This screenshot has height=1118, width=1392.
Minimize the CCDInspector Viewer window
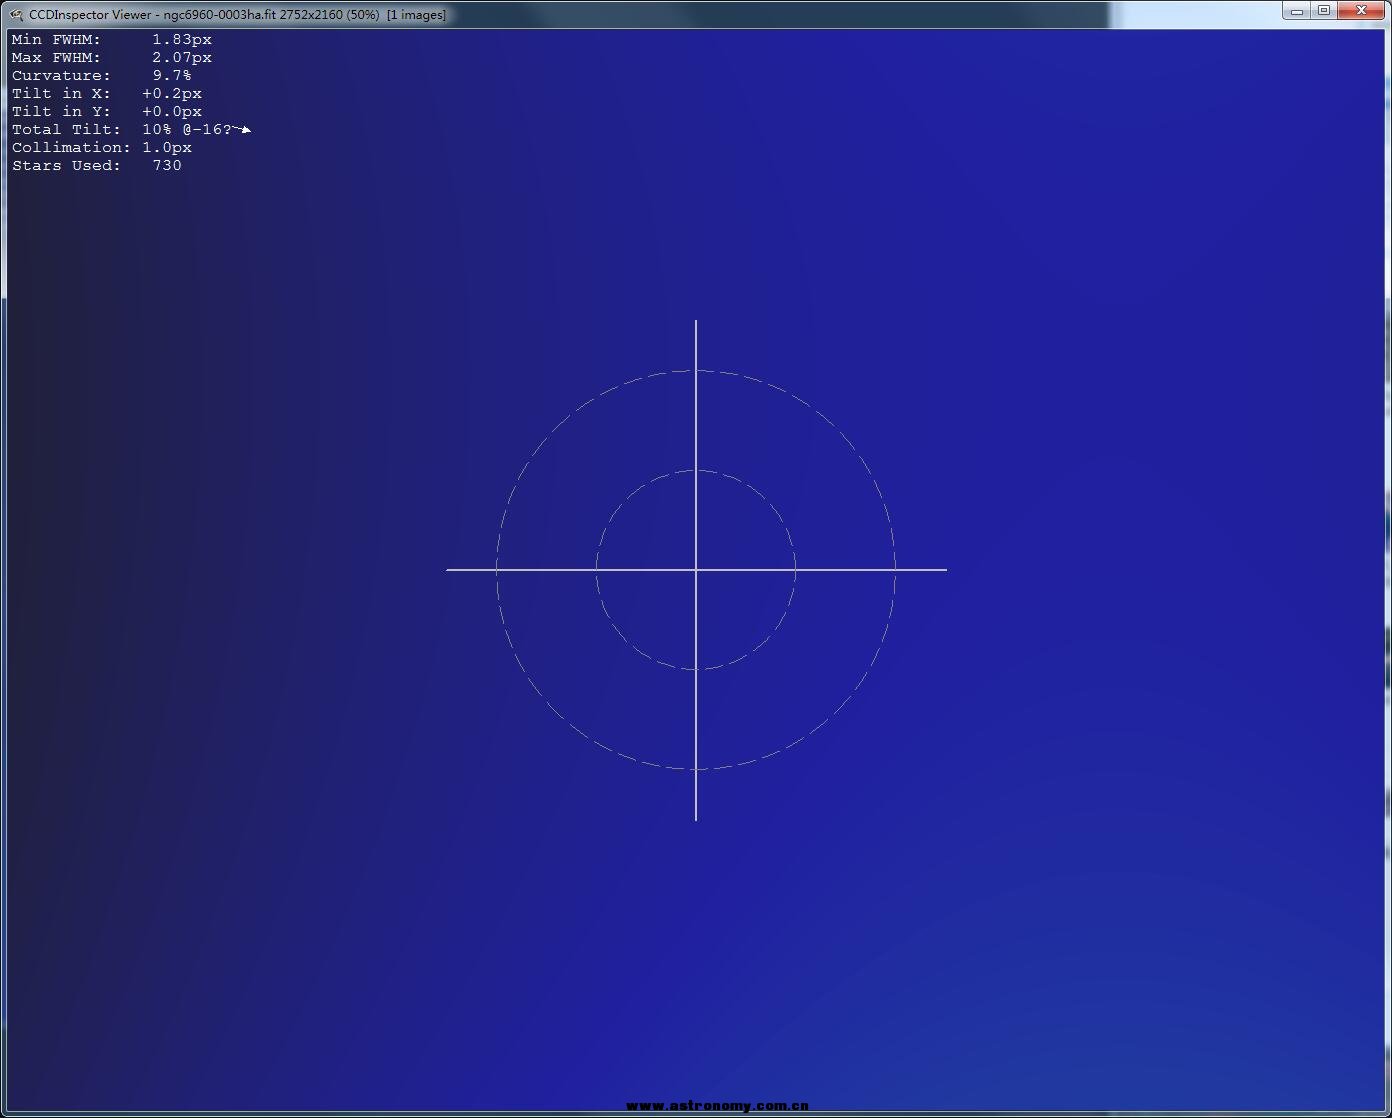1297,11
